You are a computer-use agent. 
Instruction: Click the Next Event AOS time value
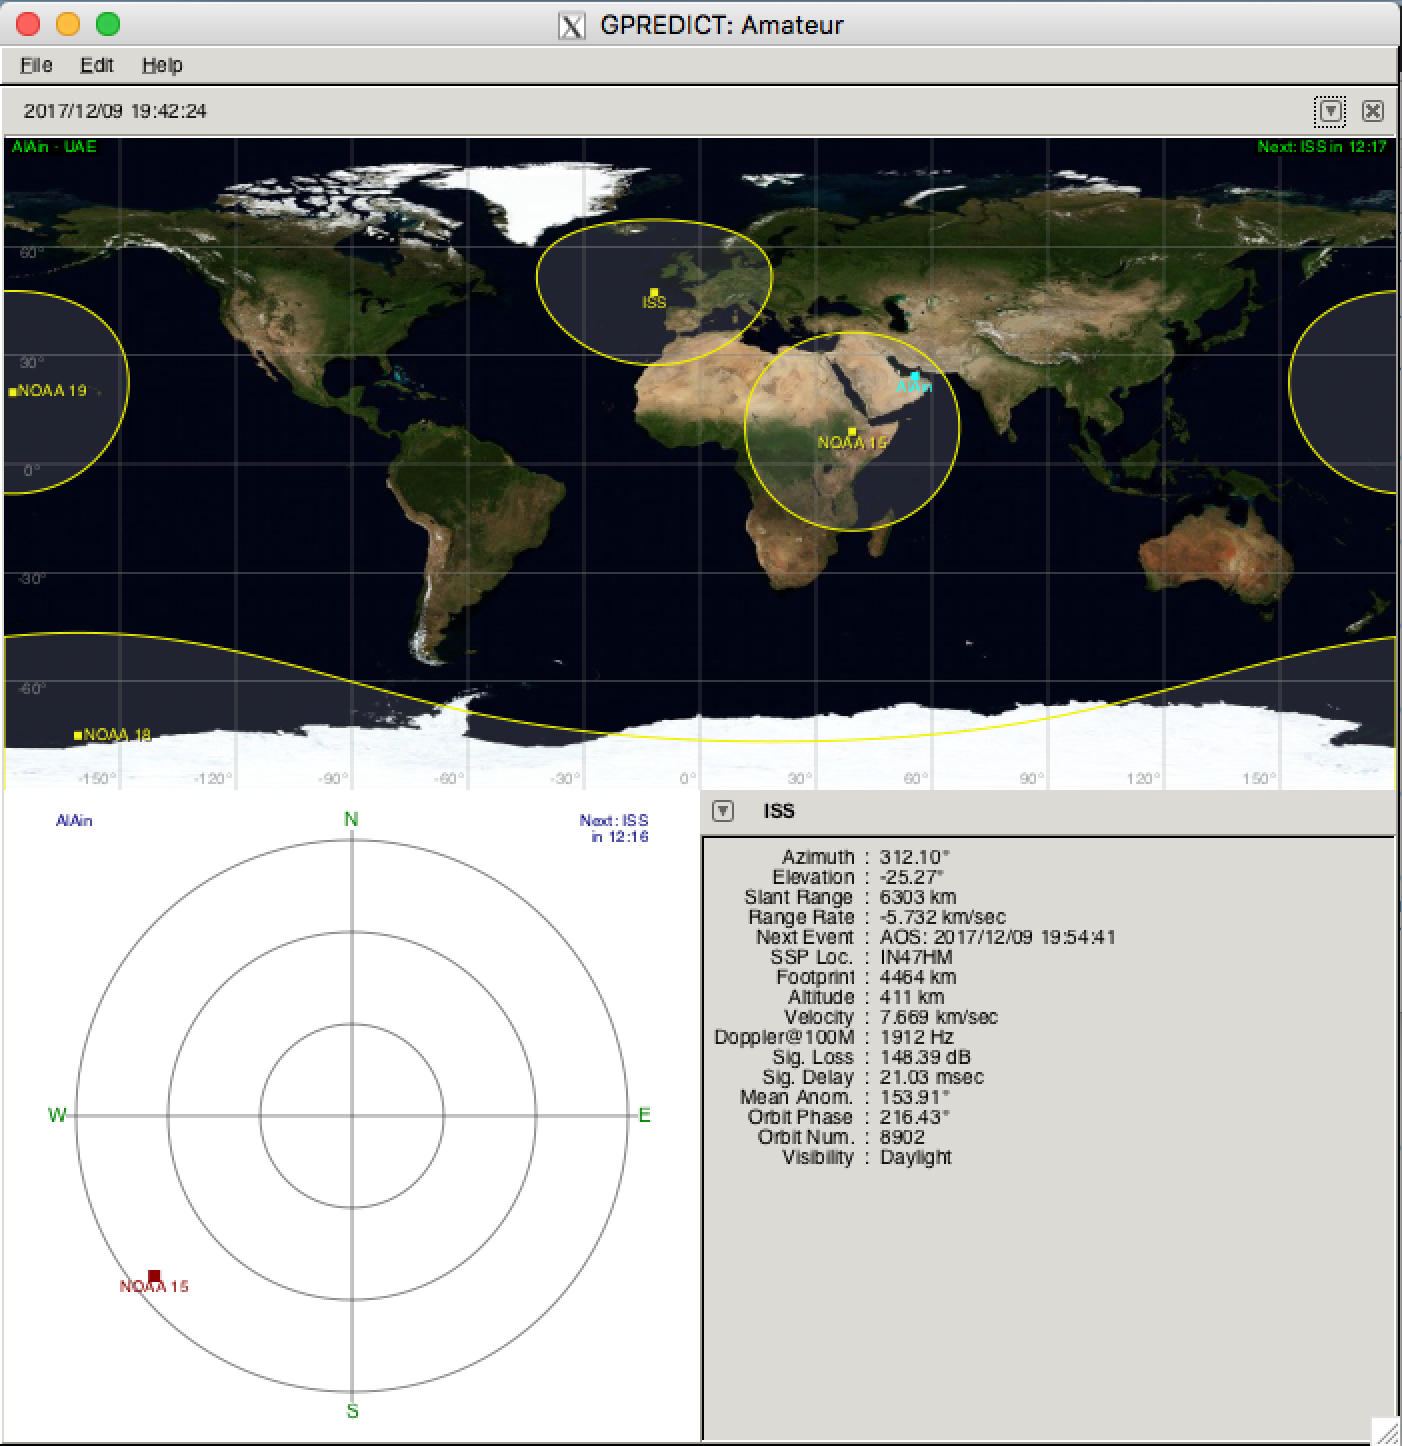pyautogui.click(x=998, y=937)
